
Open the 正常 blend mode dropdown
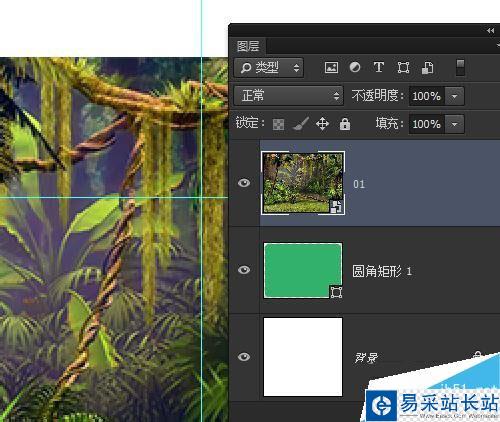(x=288, y=96)
